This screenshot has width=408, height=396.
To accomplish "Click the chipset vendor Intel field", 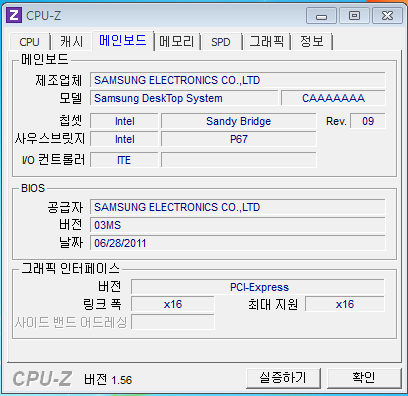I will 124,121.
